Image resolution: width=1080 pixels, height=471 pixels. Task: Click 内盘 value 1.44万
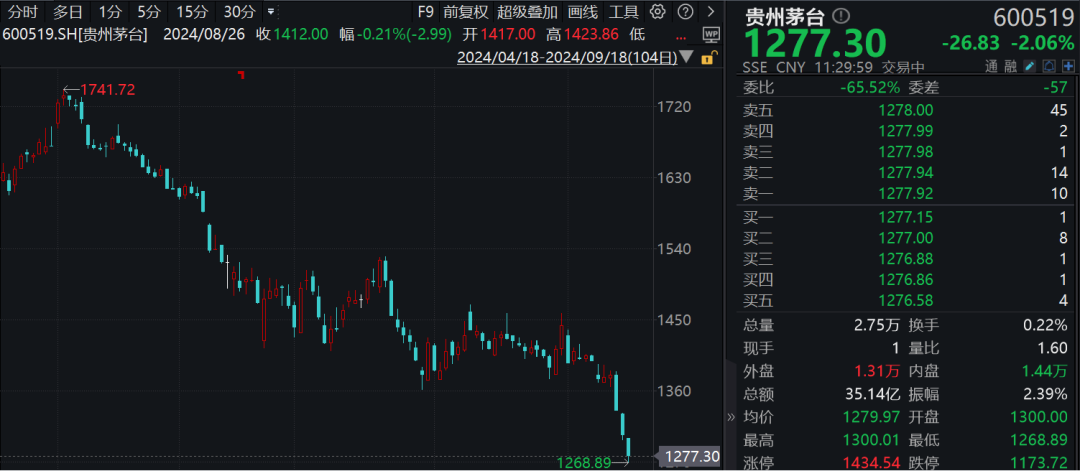pos(1046,371)
